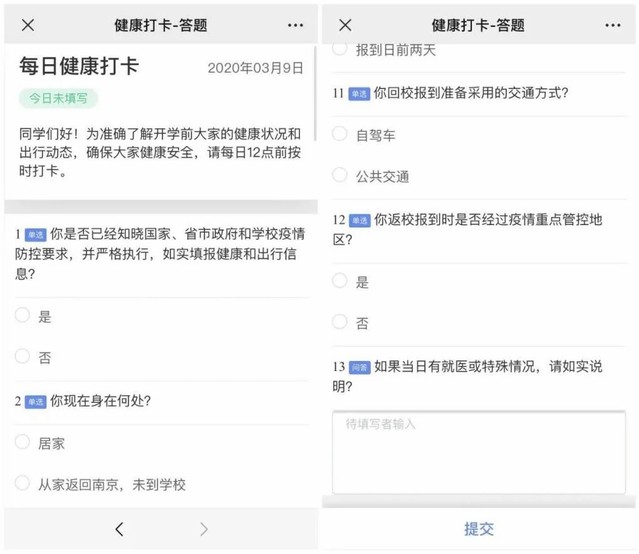
Task: Open the right panel's three-dot menu
Action: click(612, 25)
